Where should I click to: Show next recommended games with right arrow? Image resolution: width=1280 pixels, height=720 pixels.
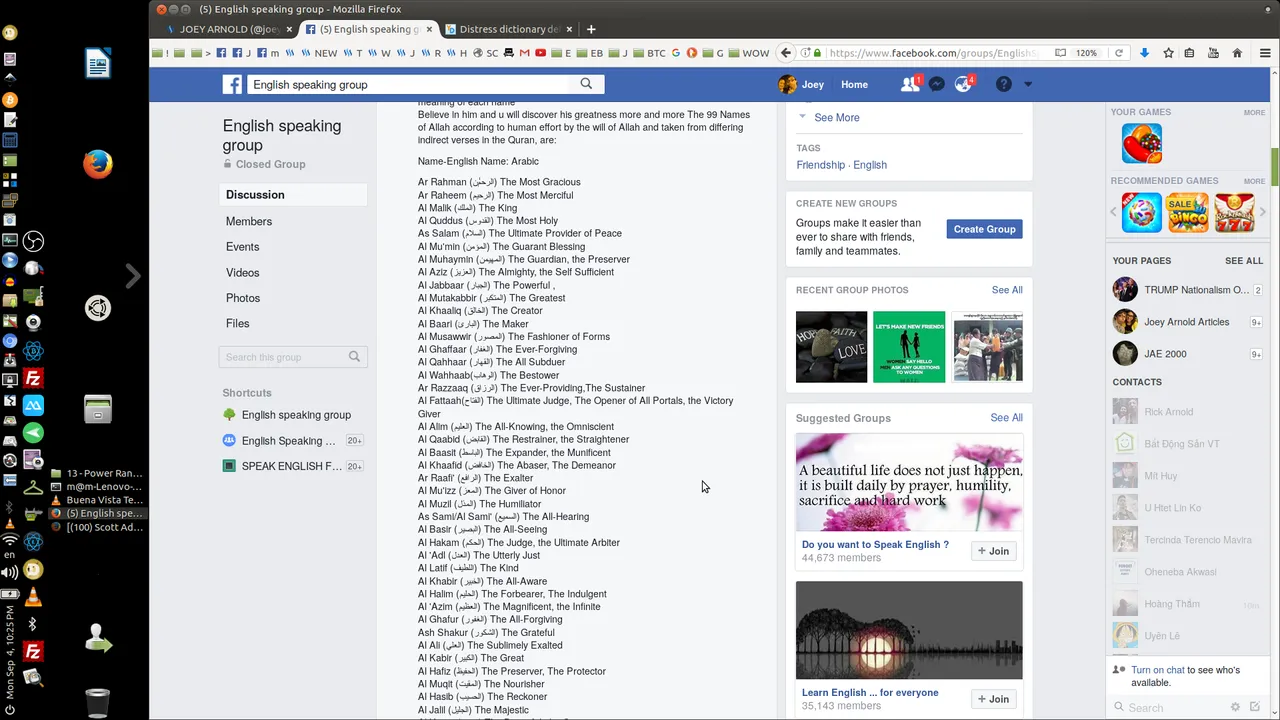[1263, 212]
